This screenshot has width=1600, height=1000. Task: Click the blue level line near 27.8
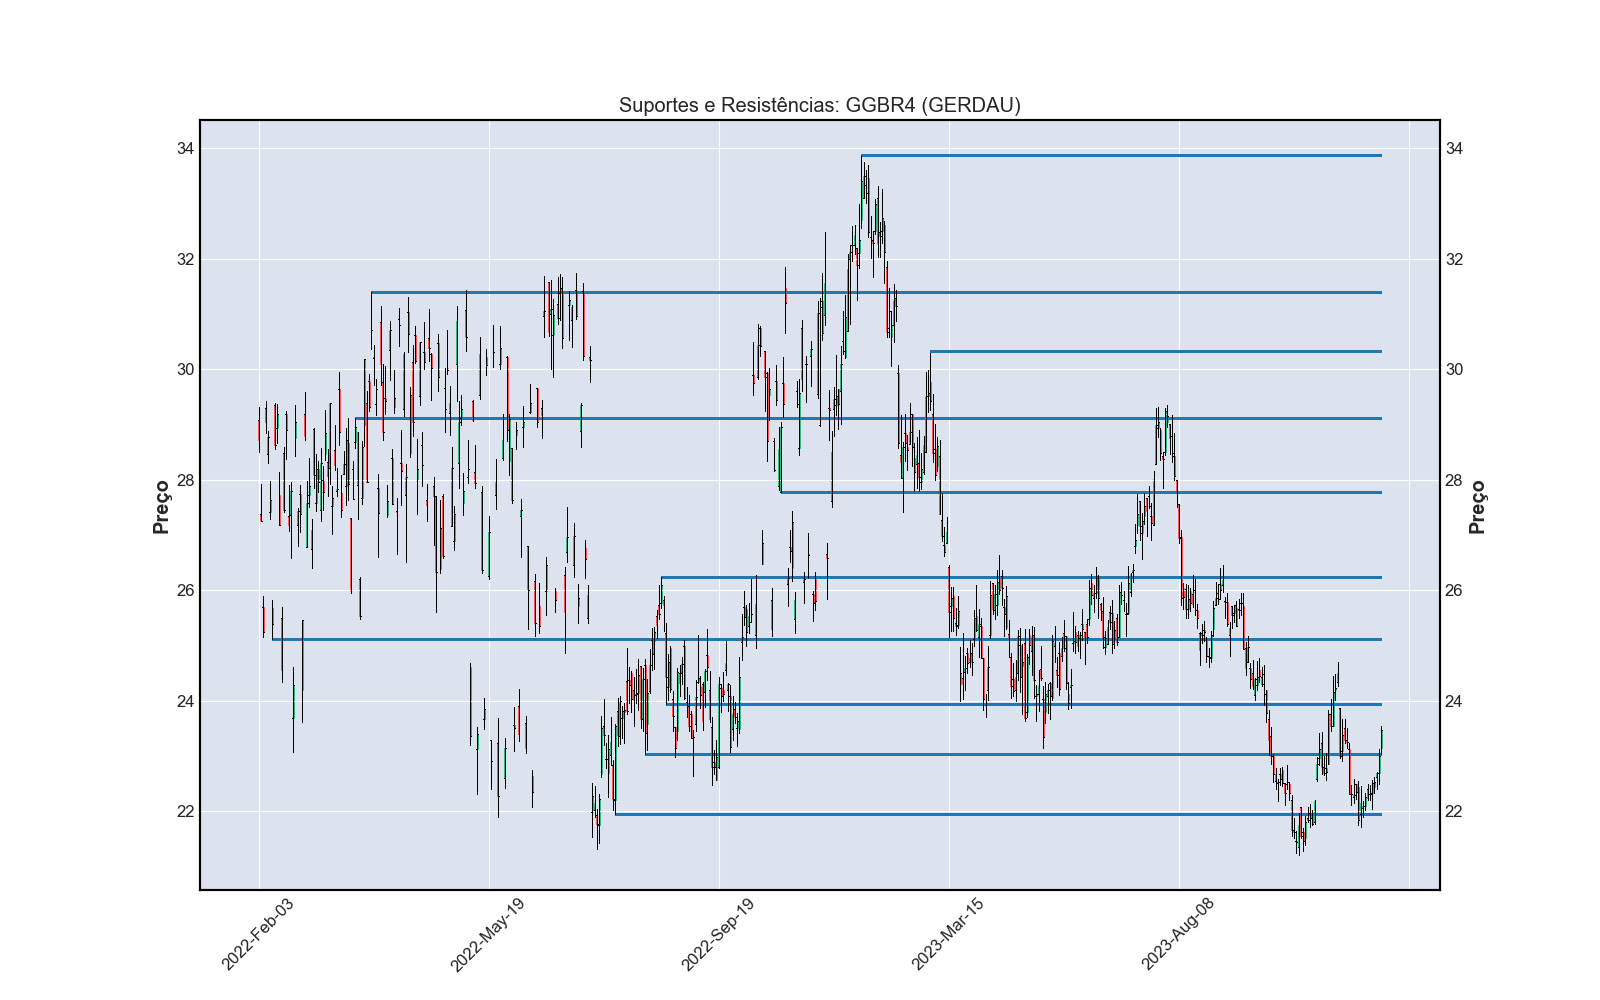point(1081,492)
